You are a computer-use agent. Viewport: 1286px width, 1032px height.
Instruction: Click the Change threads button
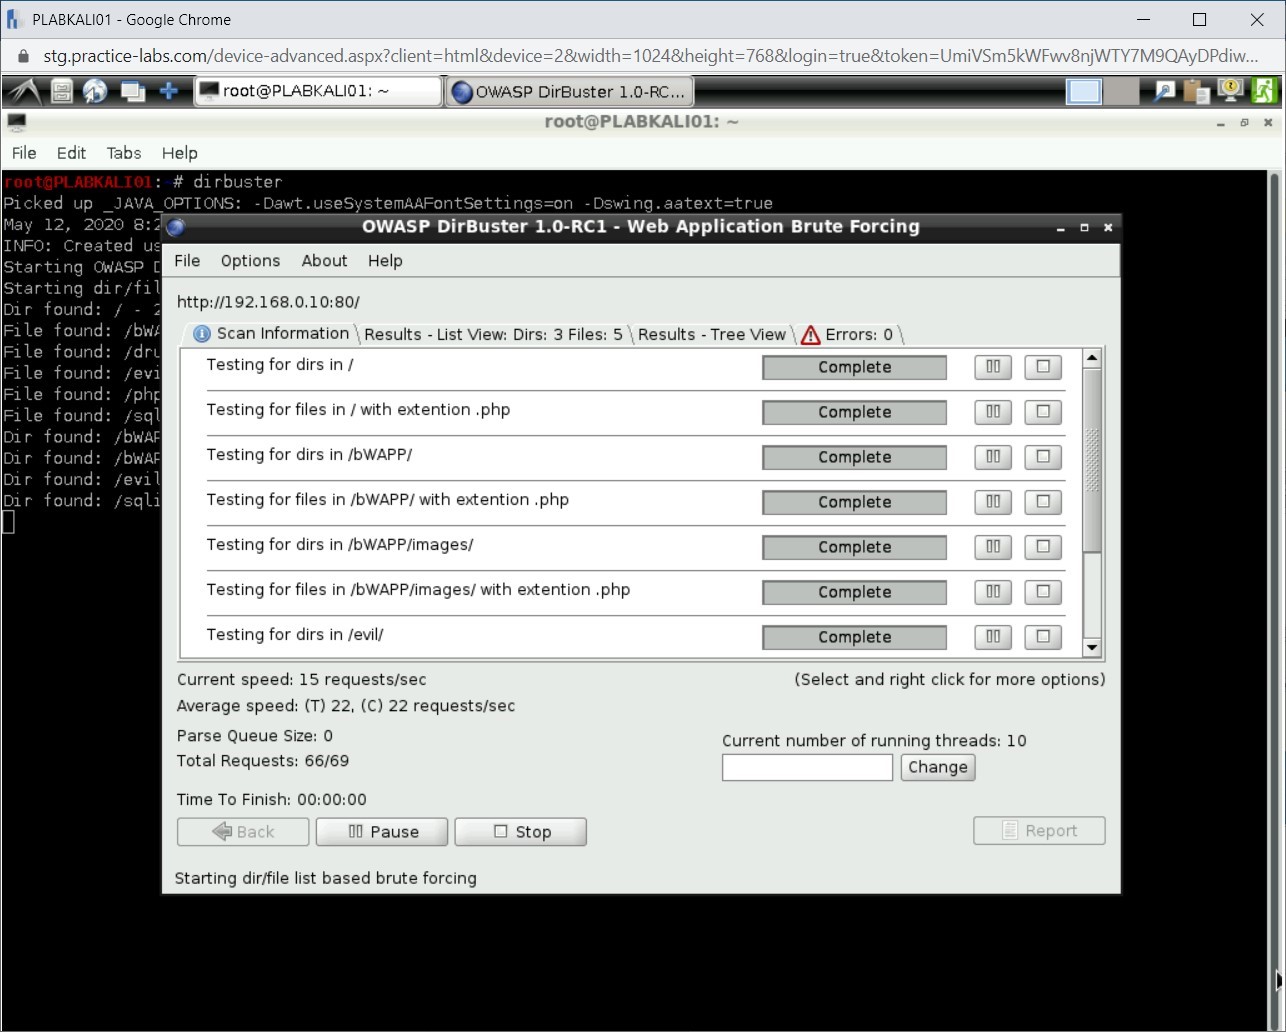(x=937, y=768)
